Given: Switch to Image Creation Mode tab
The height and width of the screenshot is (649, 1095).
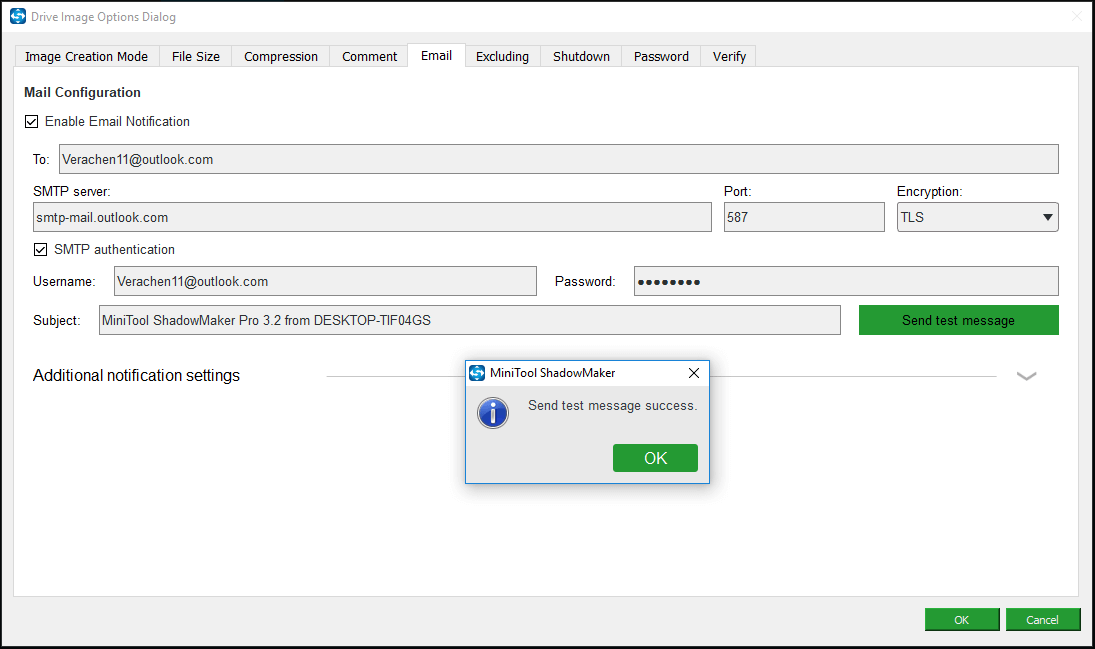Looking at the screenshot, I should point(87,57).
